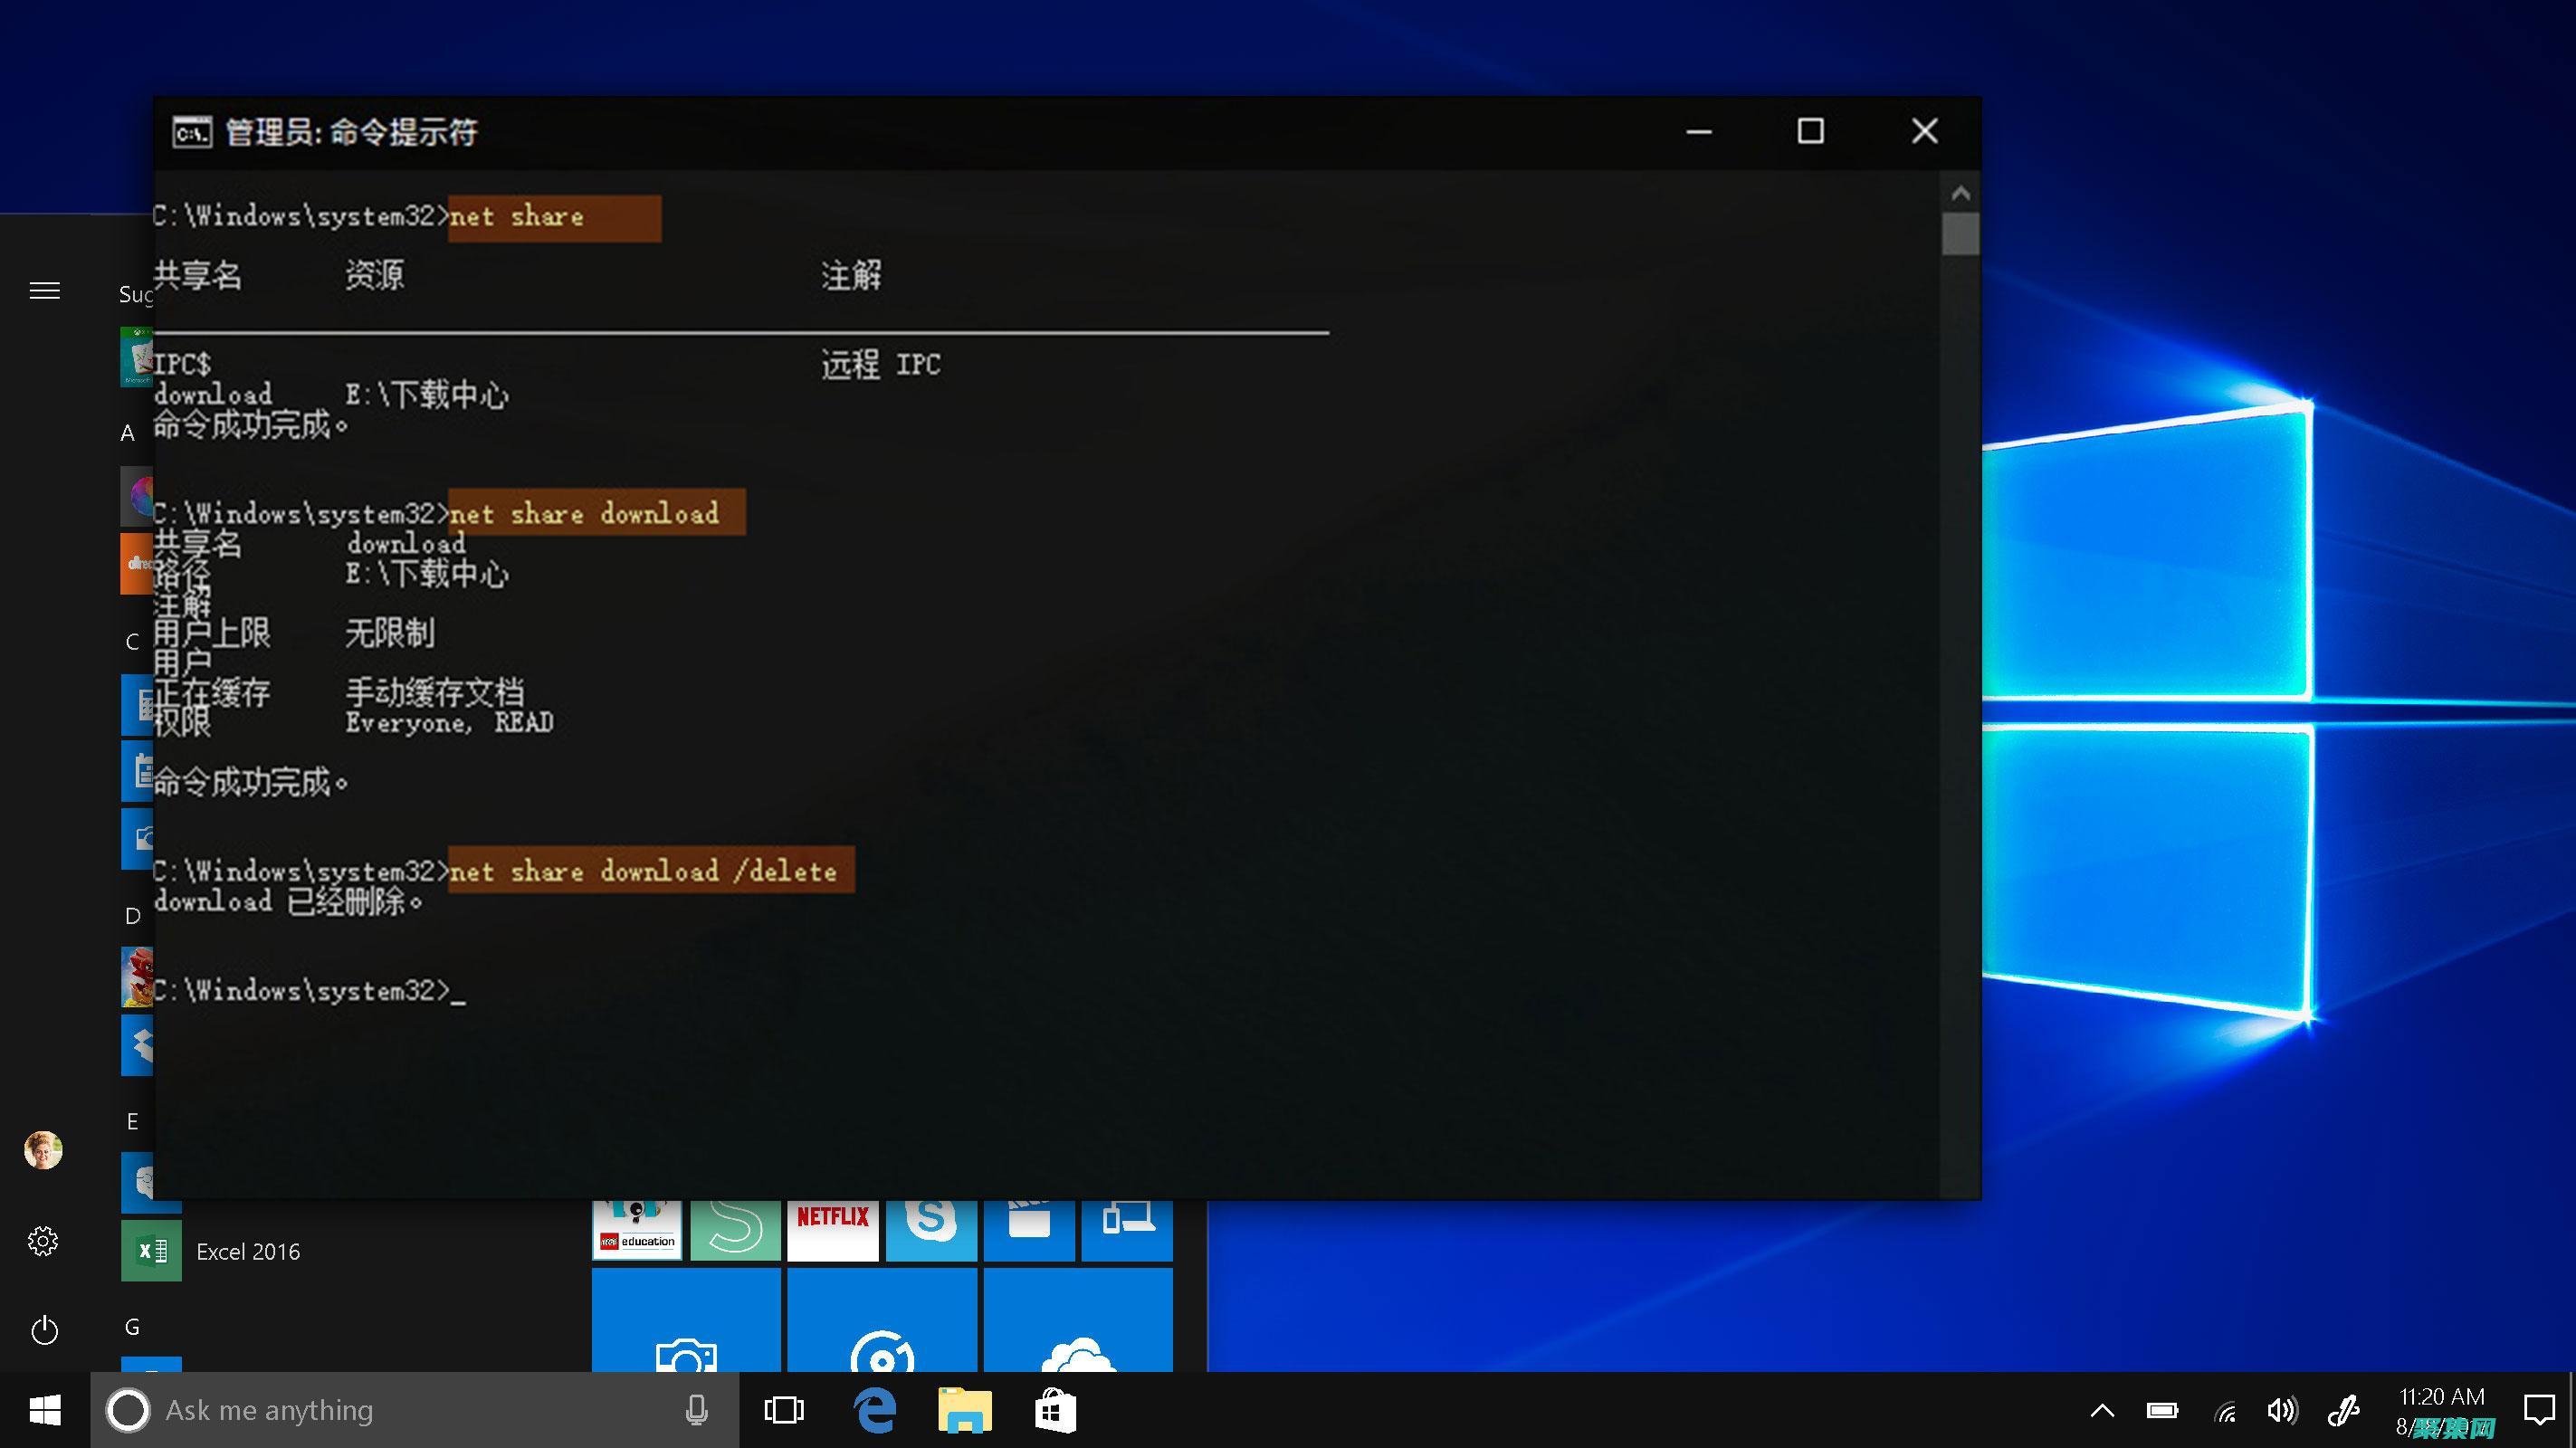Click the Search bar in taskbar

pos(409,1409)
